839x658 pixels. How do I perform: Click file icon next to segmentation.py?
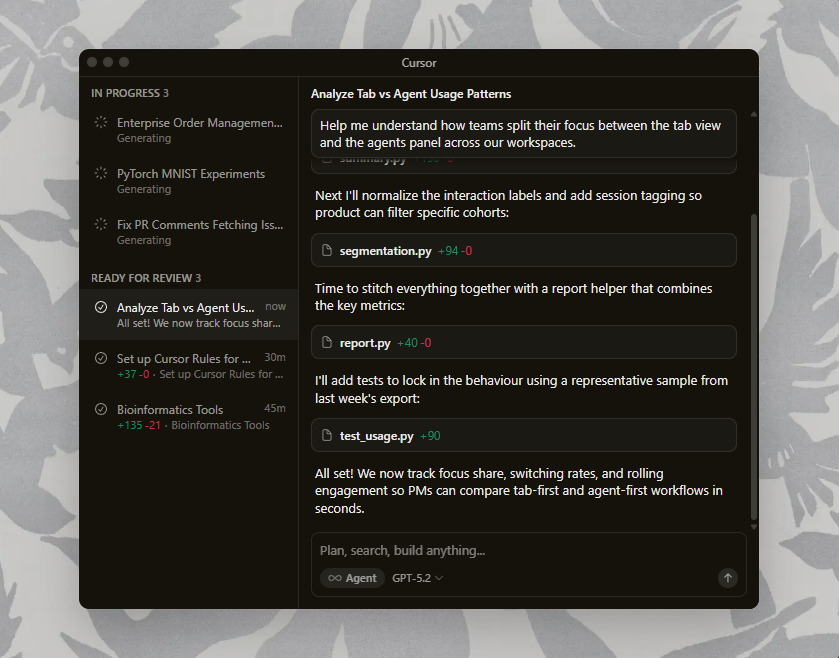coord(326,250)
